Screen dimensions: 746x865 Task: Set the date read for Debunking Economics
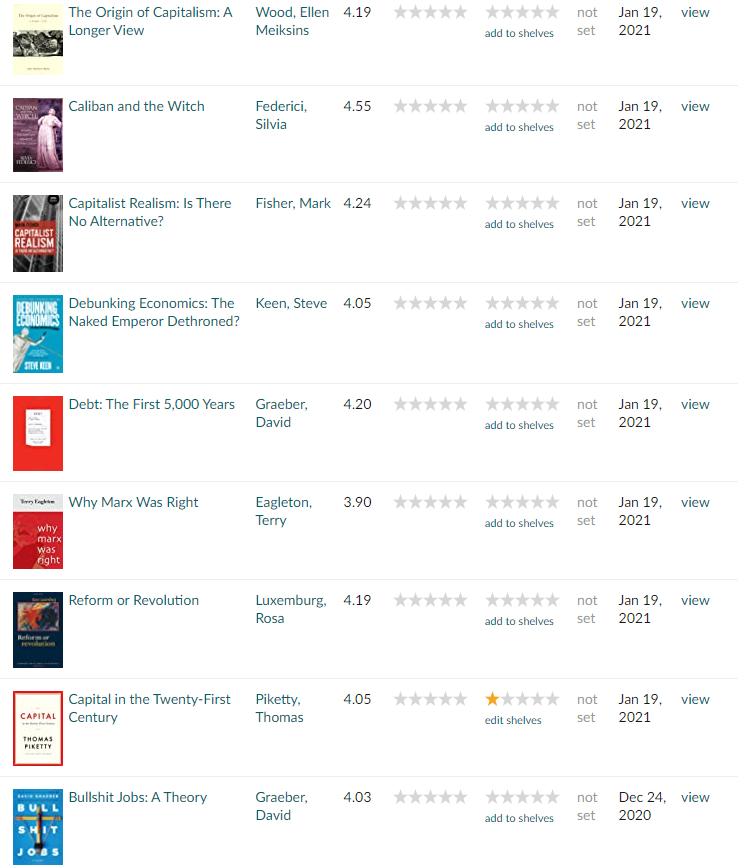(587, 312)
